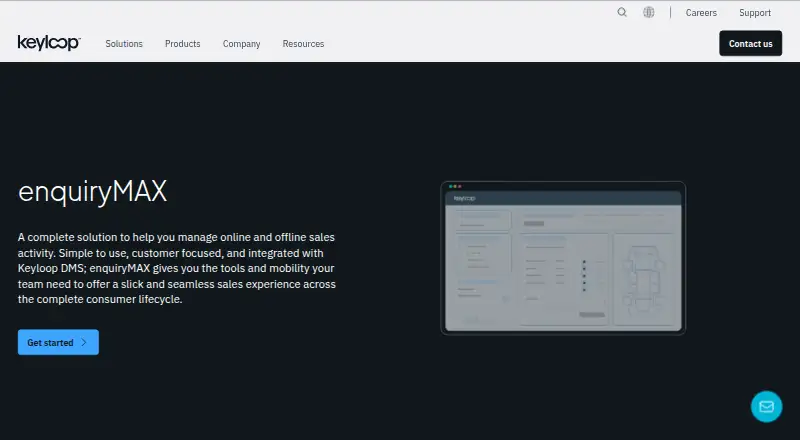Open the search magnifier icon
The image size is (800, 440).
[621, 12]
